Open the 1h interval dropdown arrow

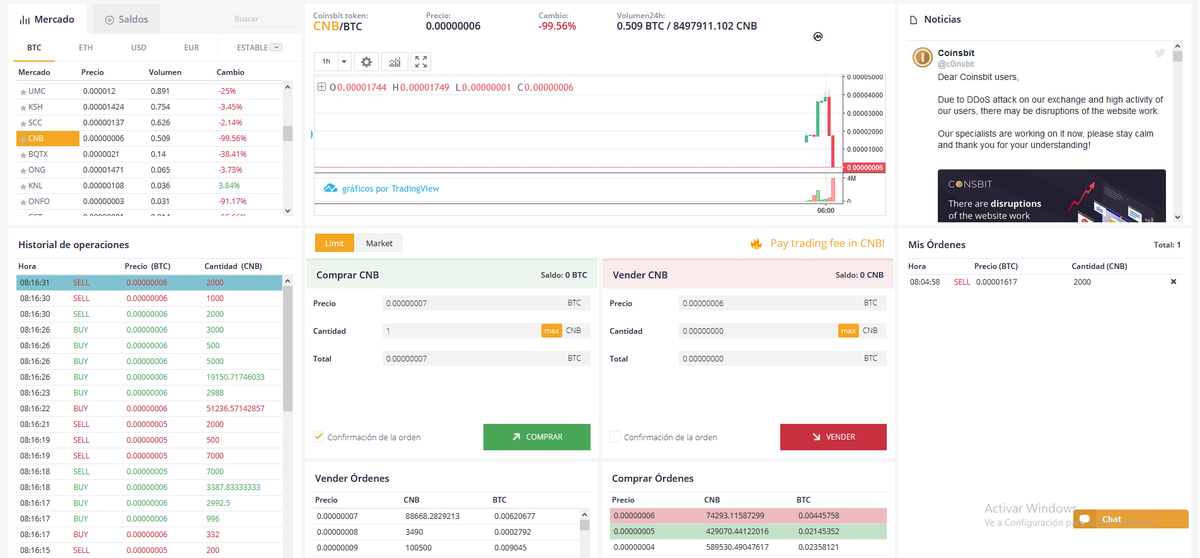[344, 62]
